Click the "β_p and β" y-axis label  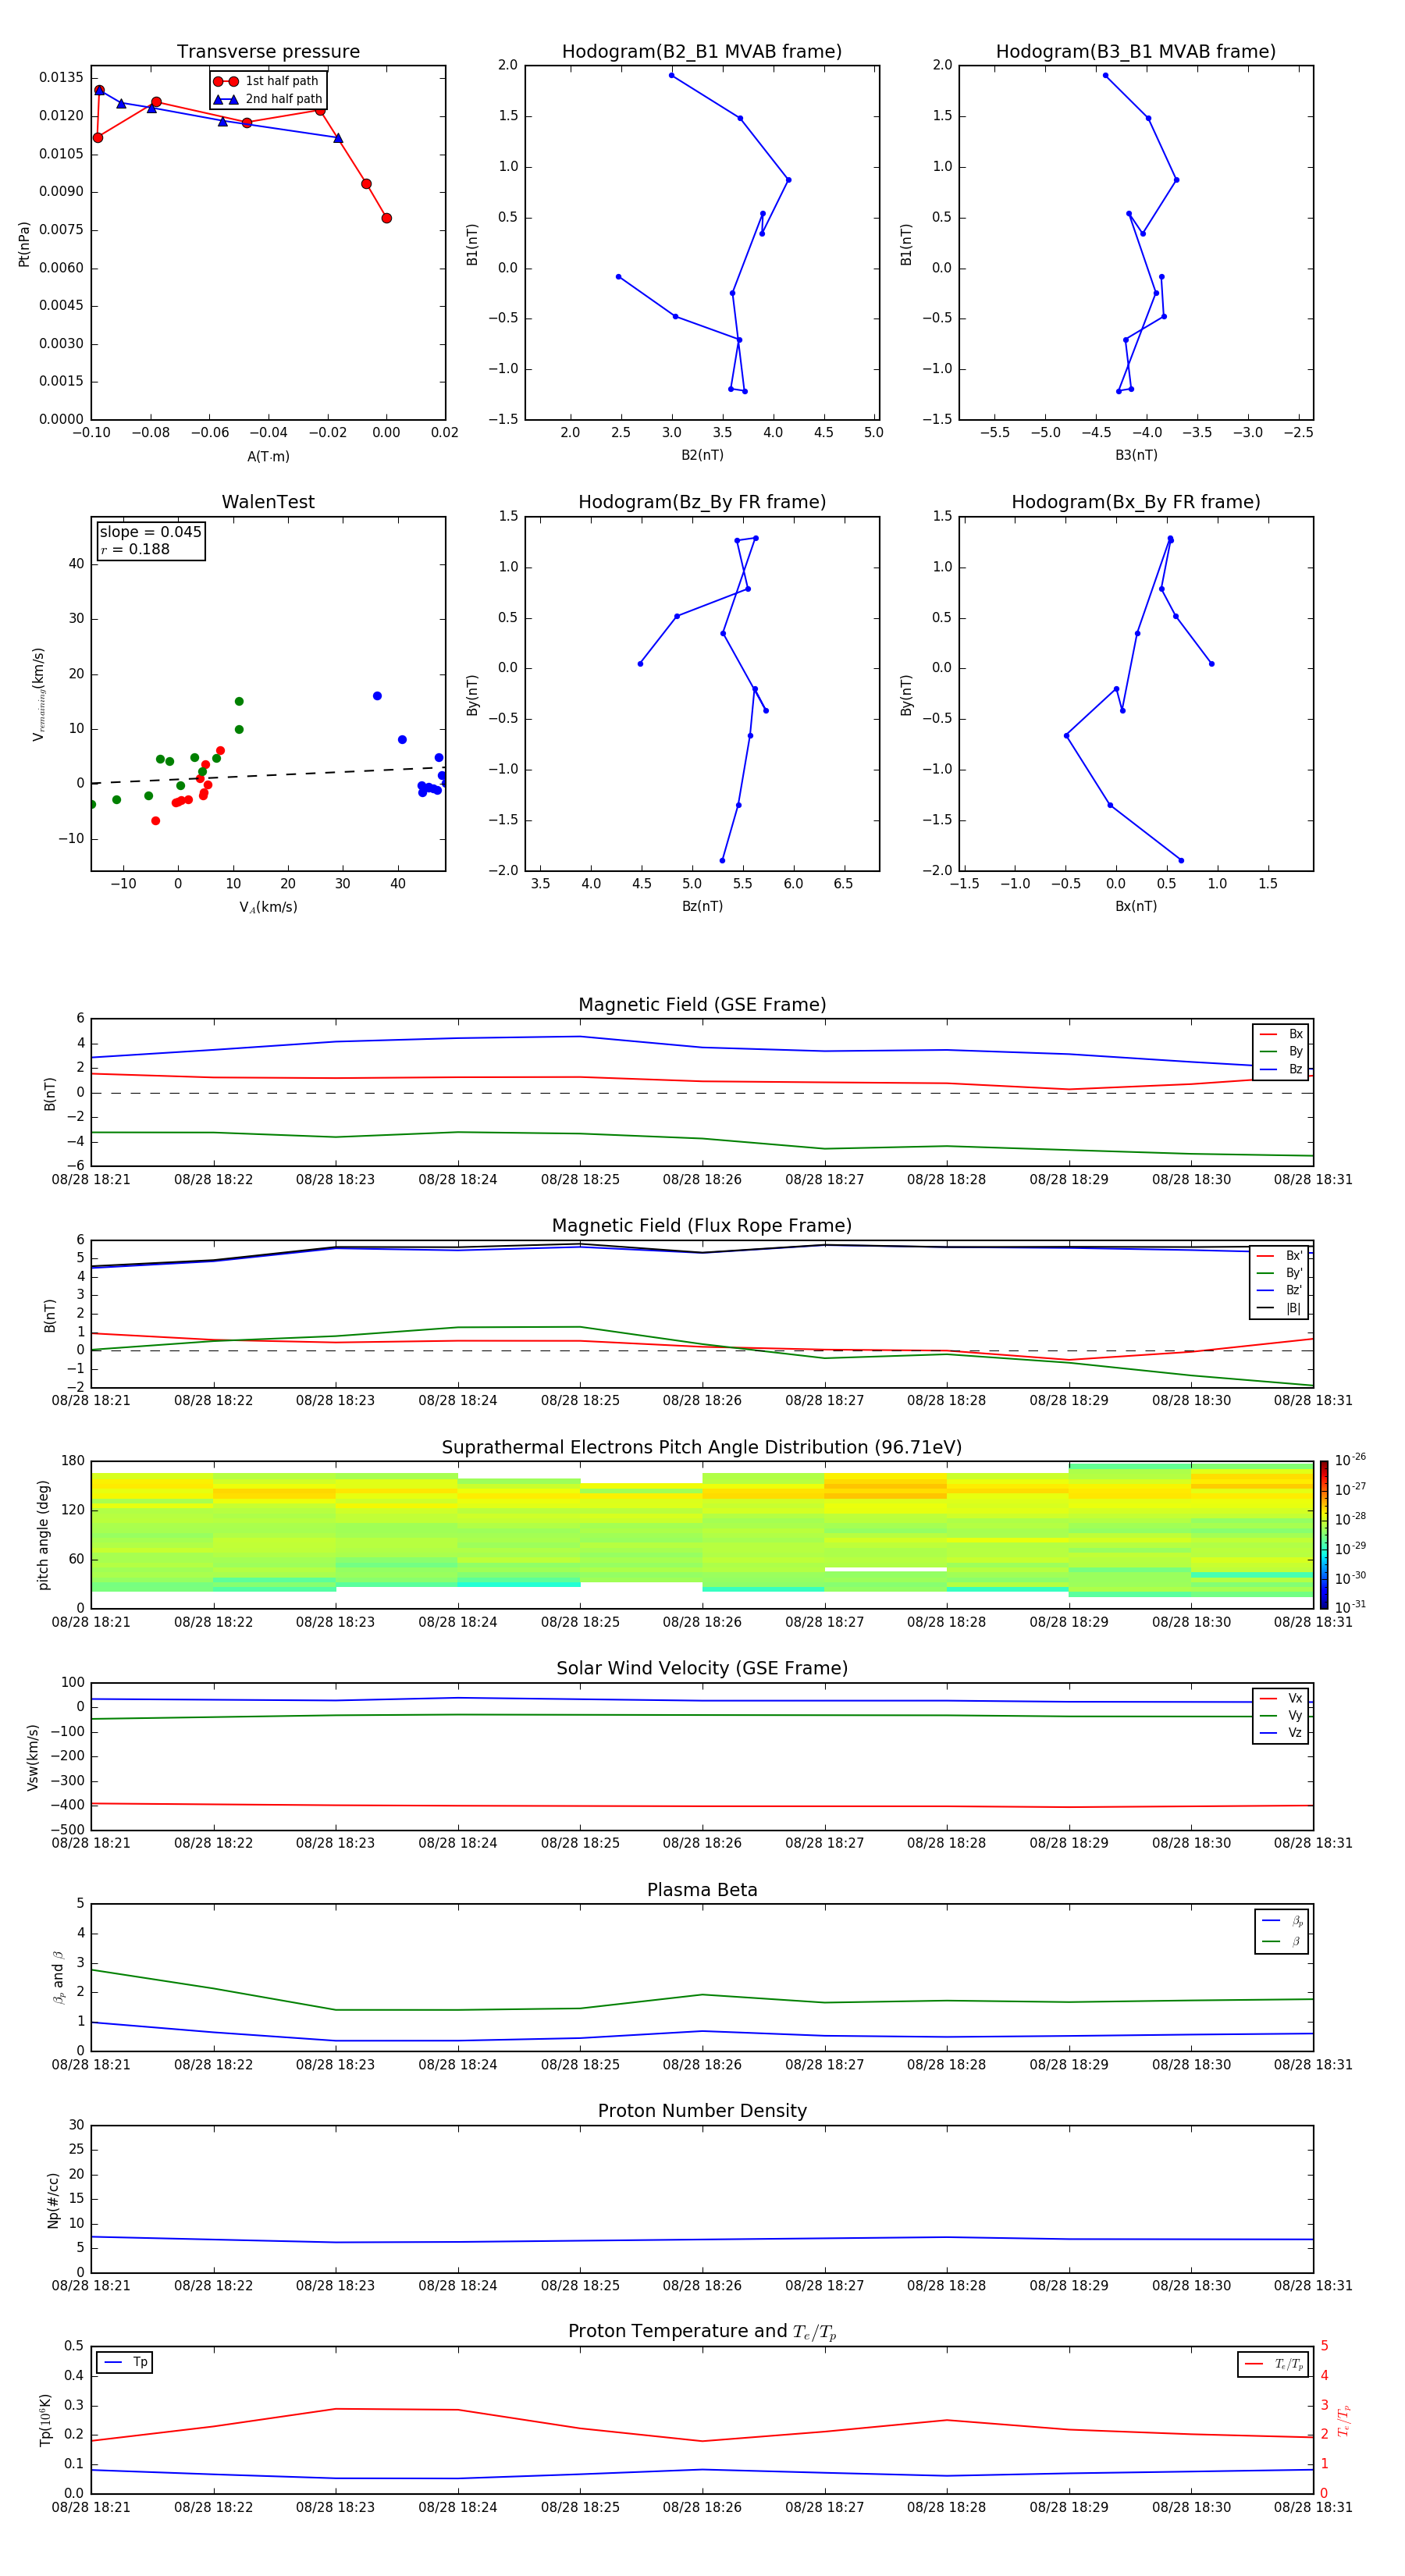point(59,1978)
